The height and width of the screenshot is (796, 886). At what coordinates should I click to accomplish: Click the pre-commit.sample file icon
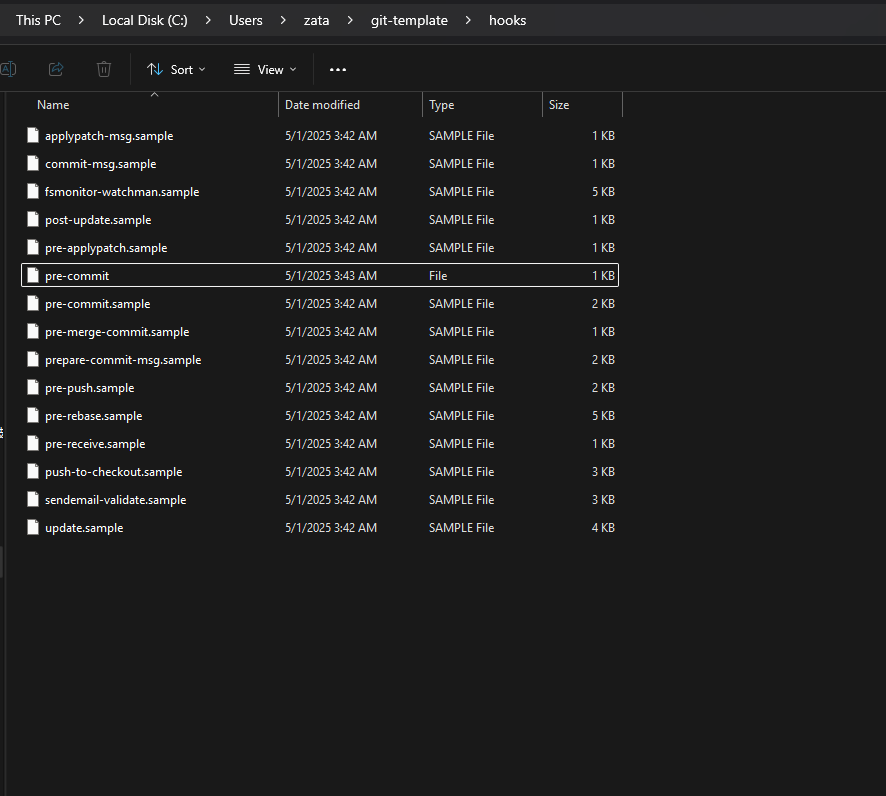(x=33, y=303)
